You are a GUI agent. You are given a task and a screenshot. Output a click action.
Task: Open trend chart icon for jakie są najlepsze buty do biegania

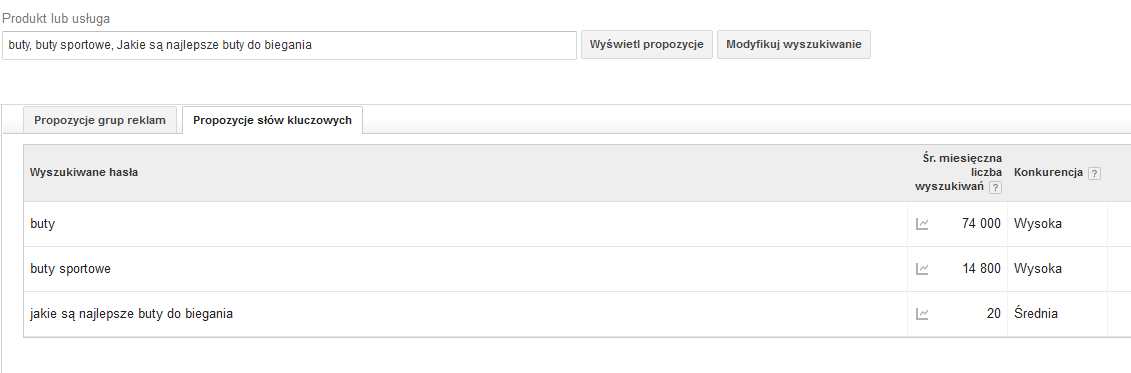tap(922, 314)
